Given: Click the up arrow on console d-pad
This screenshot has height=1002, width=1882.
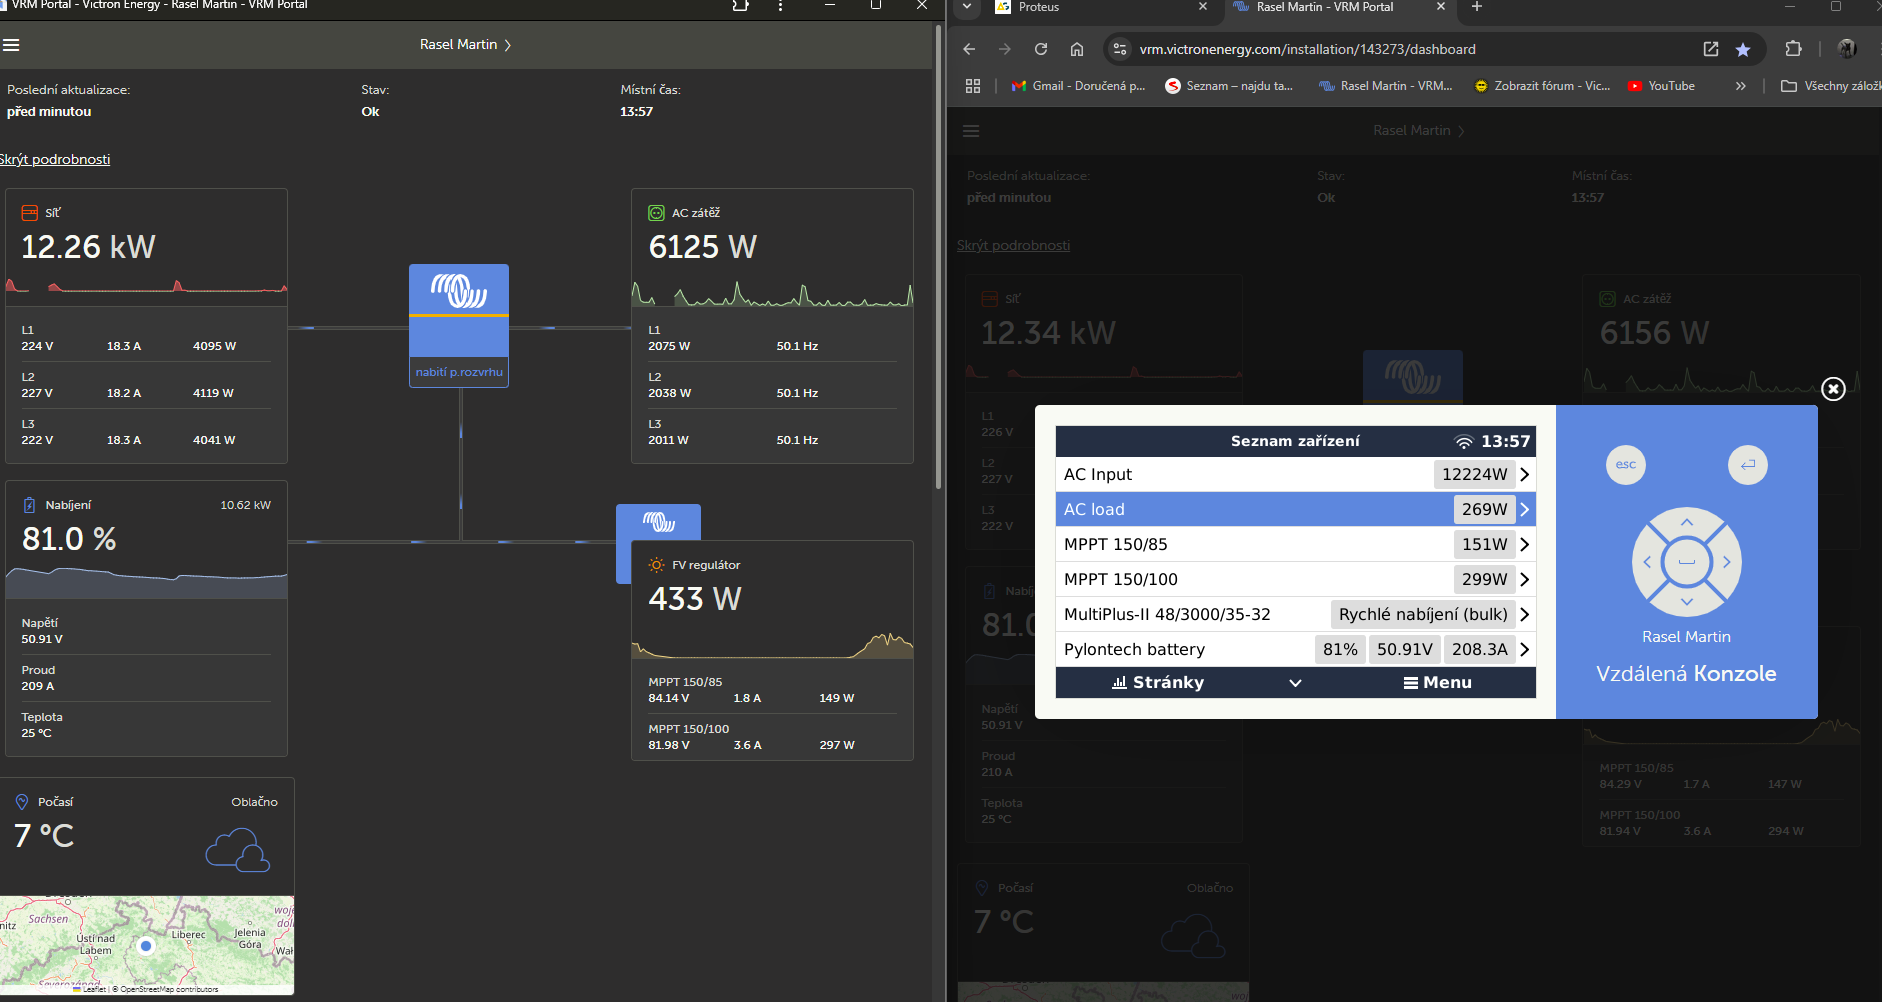Looking at the screenshot, I should click(x=1686, y=523).
